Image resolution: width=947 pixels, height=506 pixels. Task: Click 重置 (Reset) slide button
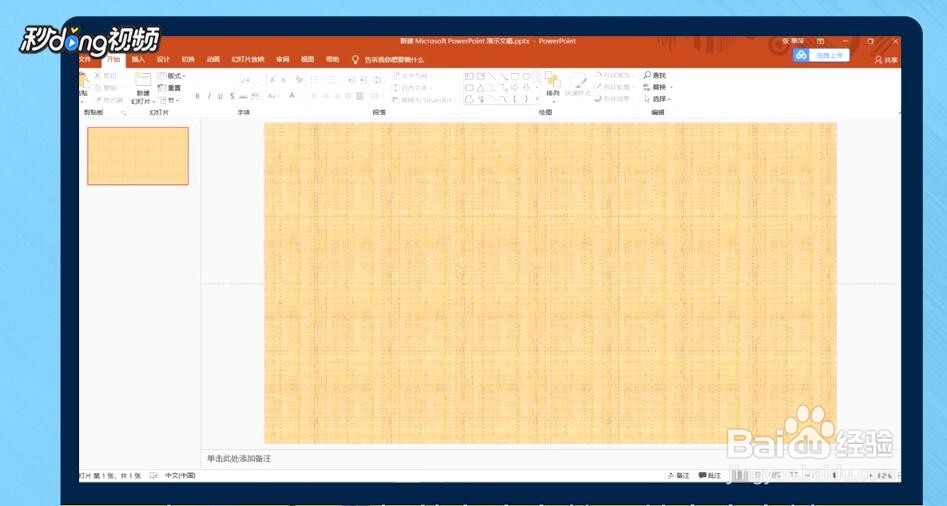click(x=170, y=88)
